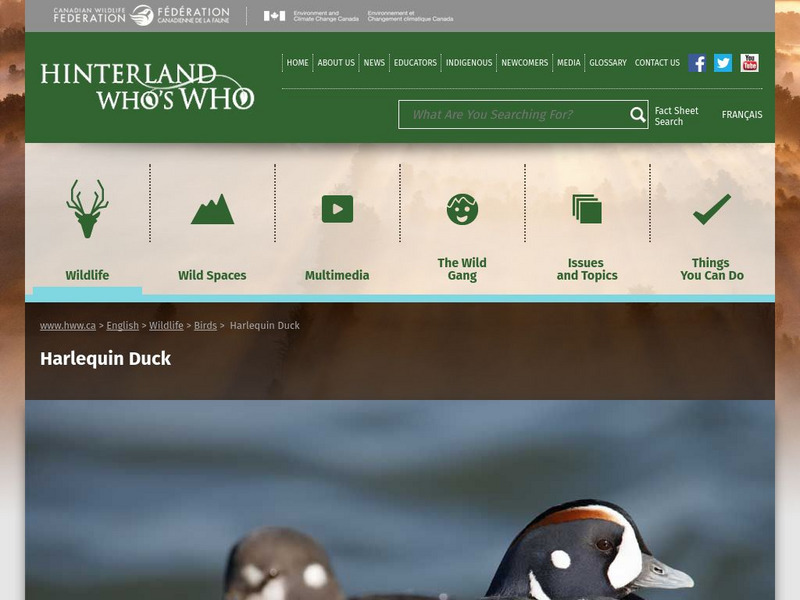Click the Issues and Topics stacked pages icon
Viewport: 800px width, 600px height.
[587, 207]
